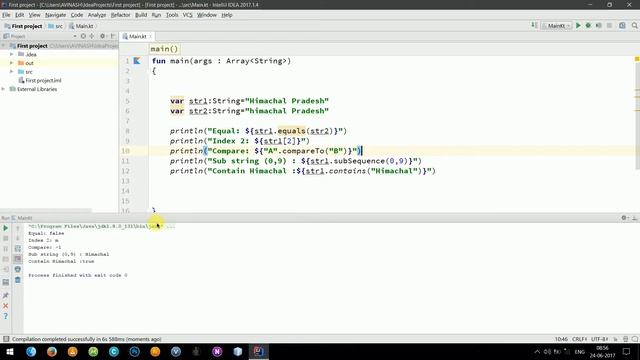Expand the src folder in project tree
Viewport: 640px width, 360px height.
coord(12,72)
